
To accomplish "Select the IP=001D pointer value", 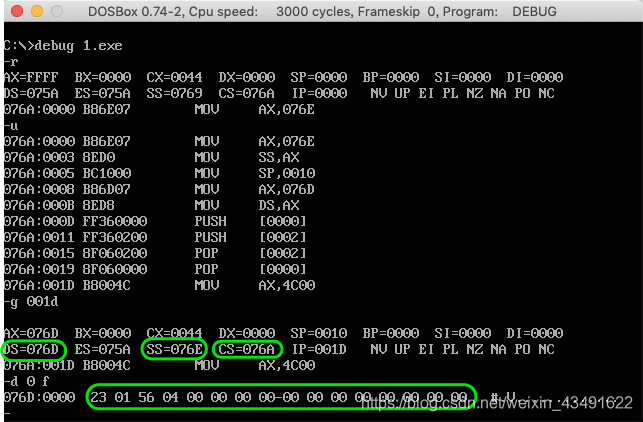I will pyautogui.click(x=319, y=349).
